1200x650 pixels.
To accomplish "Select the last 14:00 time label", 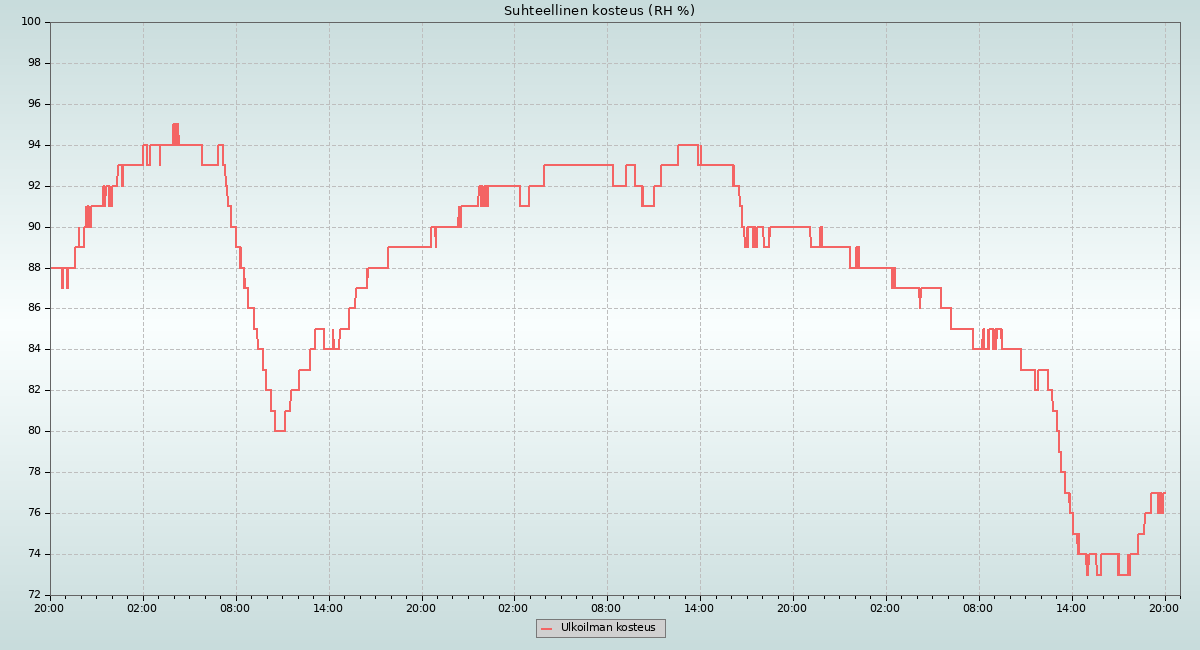I will (x=1071, y=607).
